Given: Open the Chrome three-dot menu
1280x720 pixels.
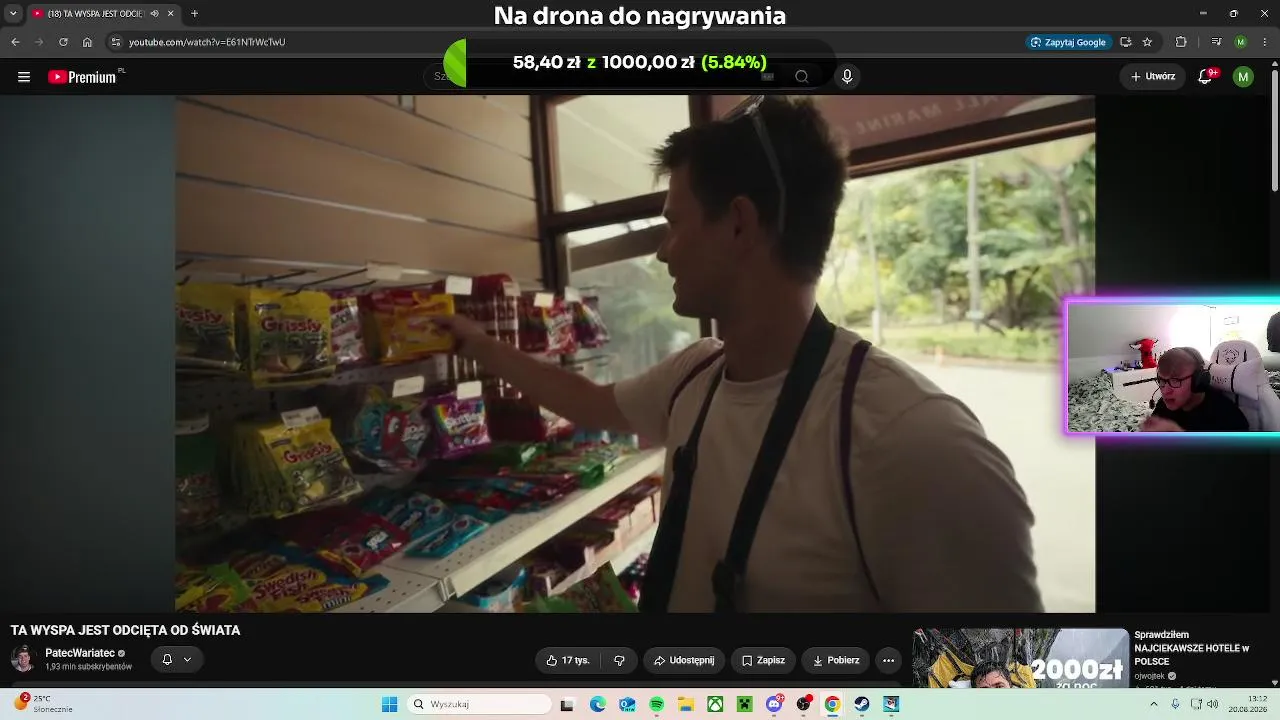Looking at the screenshot, I should 1264,42.
